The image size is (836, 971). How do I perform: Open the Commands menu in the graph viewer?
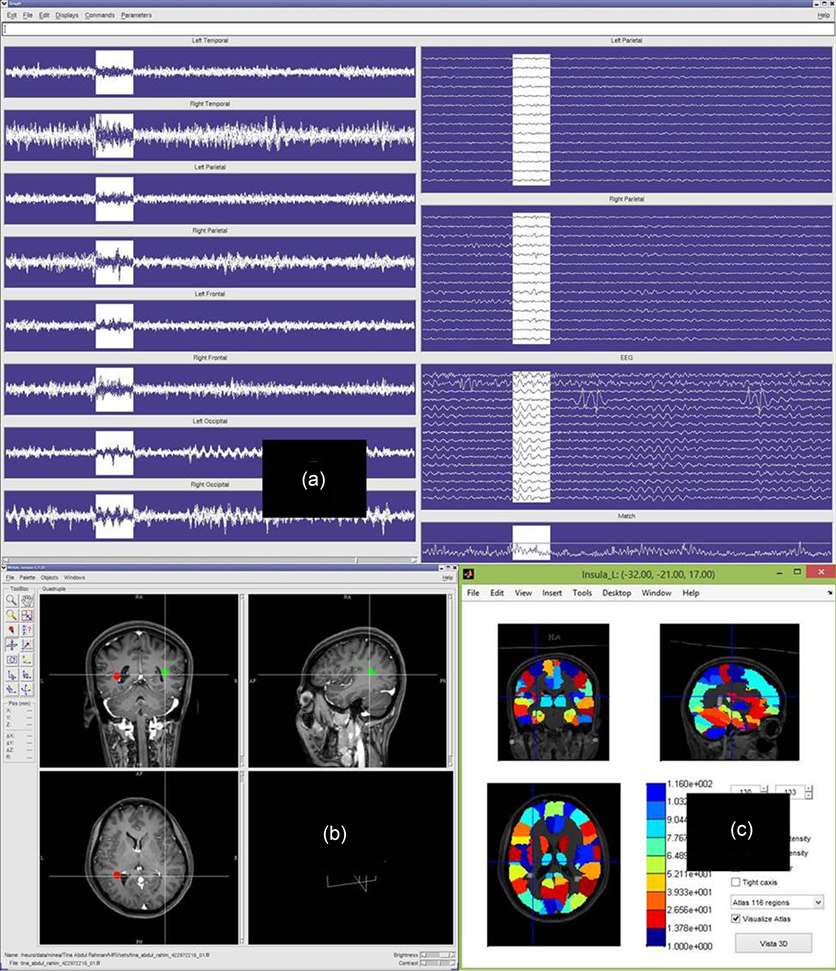coord(100,15)
